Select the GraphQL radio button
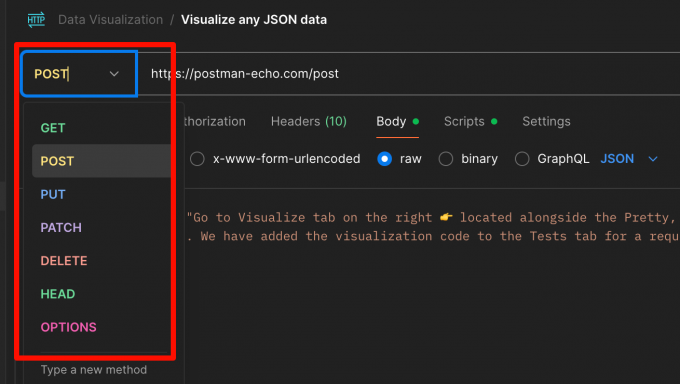 click(522, 159)
